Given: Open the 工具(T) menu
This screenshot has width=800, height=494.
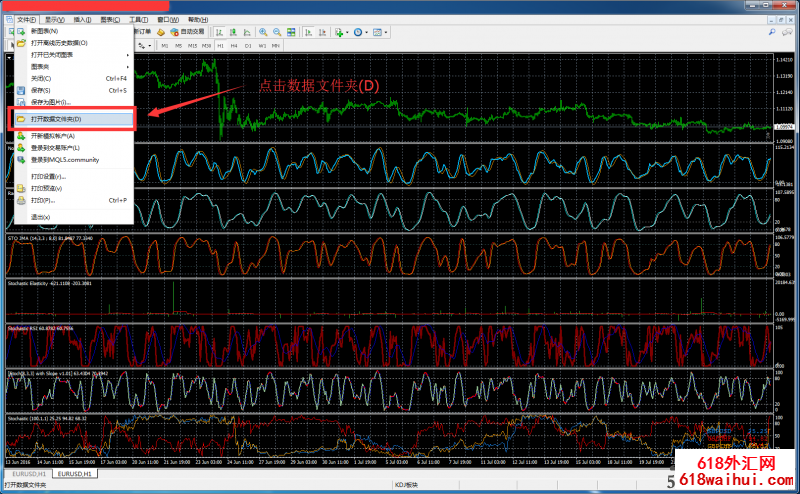Looking at the screenshot, I should pos(138,19).
